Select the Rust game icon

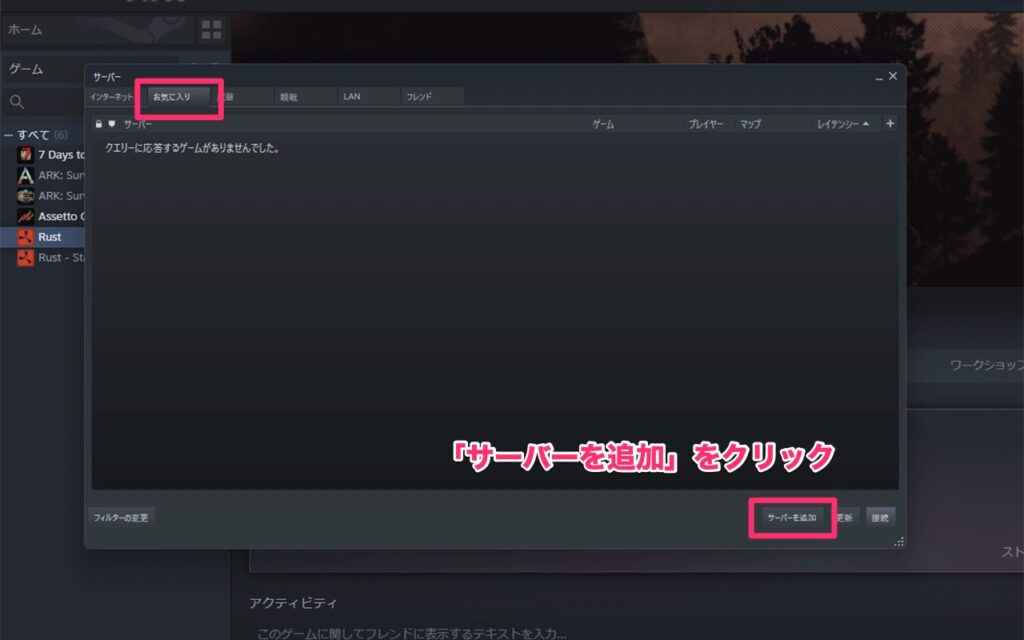point(24,237)
